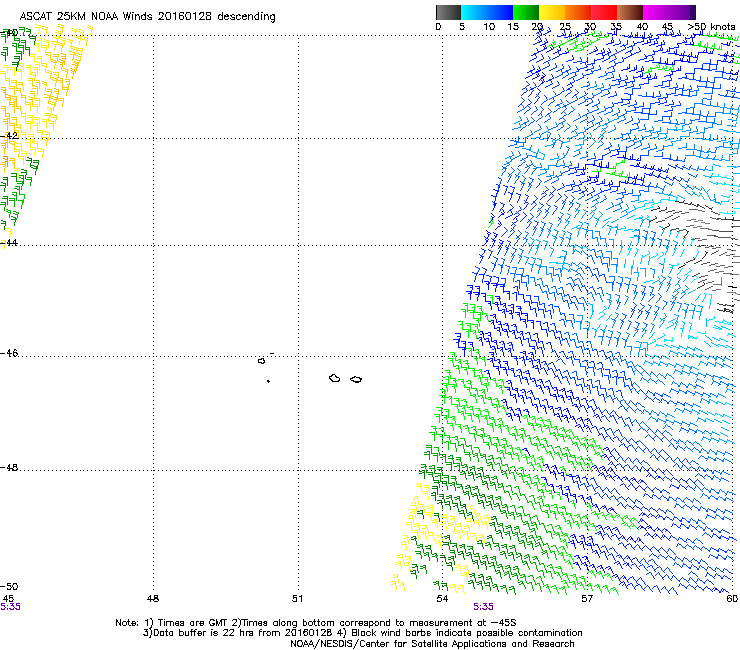Select latitude label '-44' on left axis
The width and height of the screenshot is (740, 650).
tap(9, 243)
